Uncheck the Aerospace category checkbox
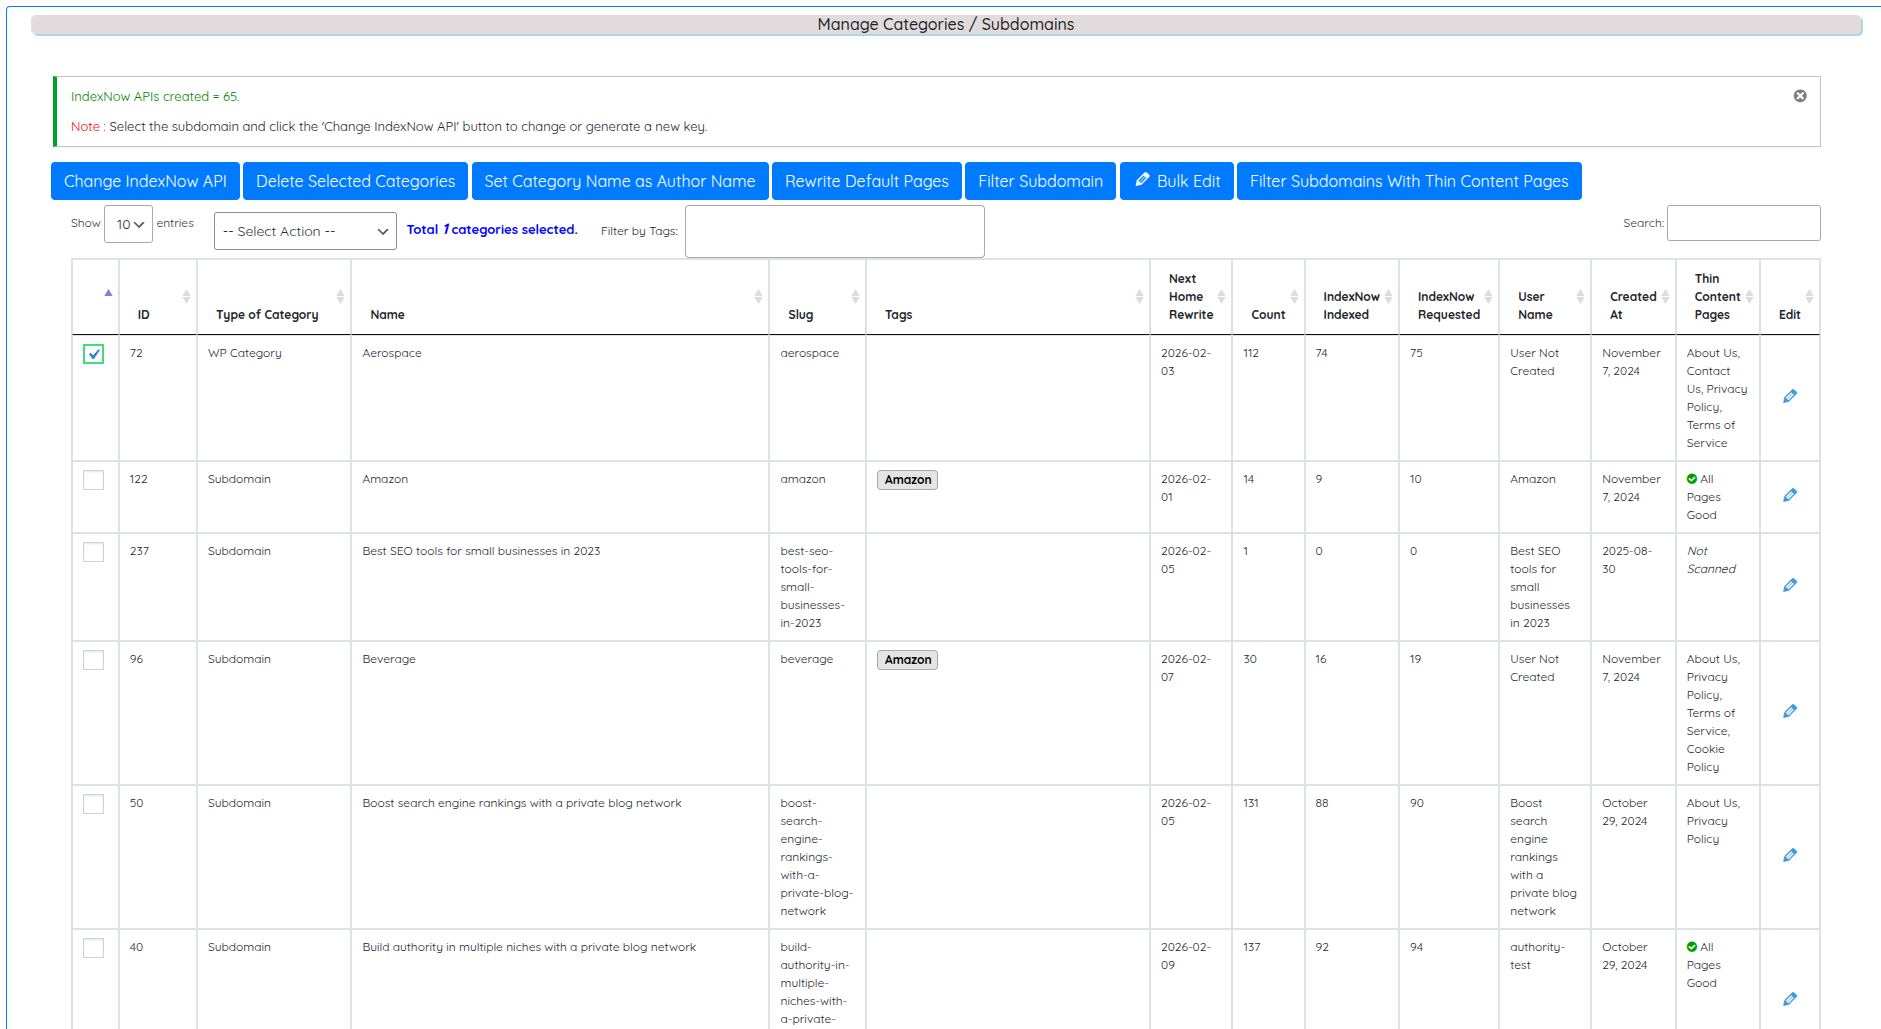 pos(94,354)
